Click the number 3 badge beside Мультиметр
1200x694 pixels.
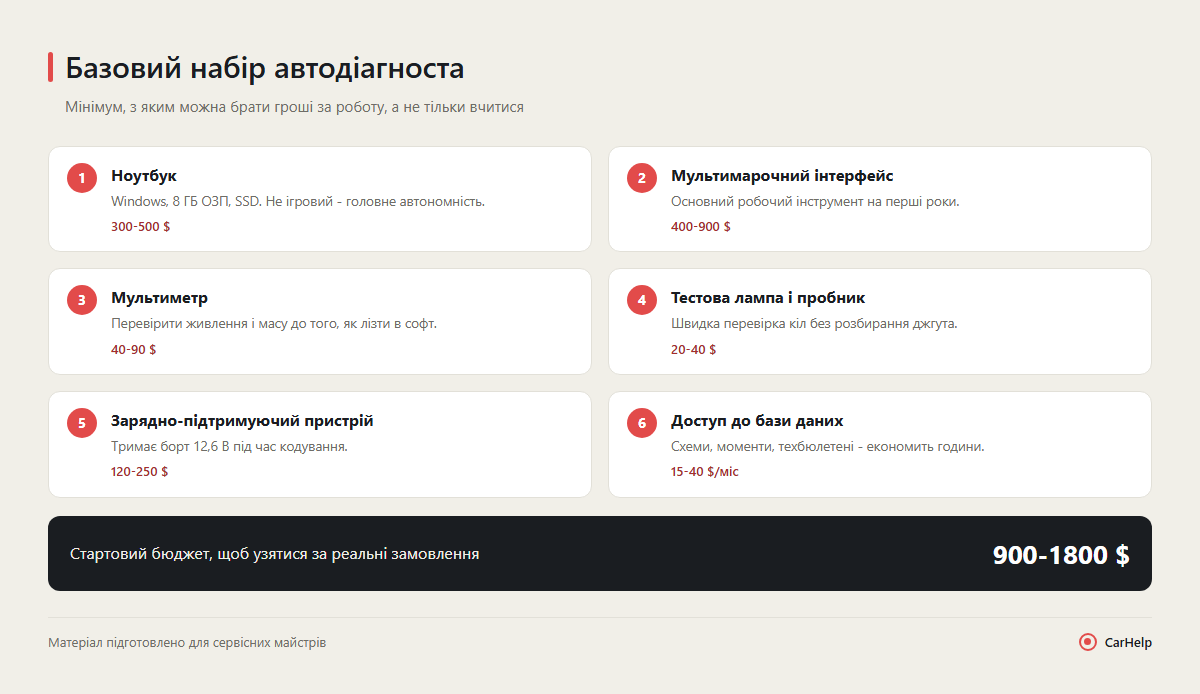[82, 300]
